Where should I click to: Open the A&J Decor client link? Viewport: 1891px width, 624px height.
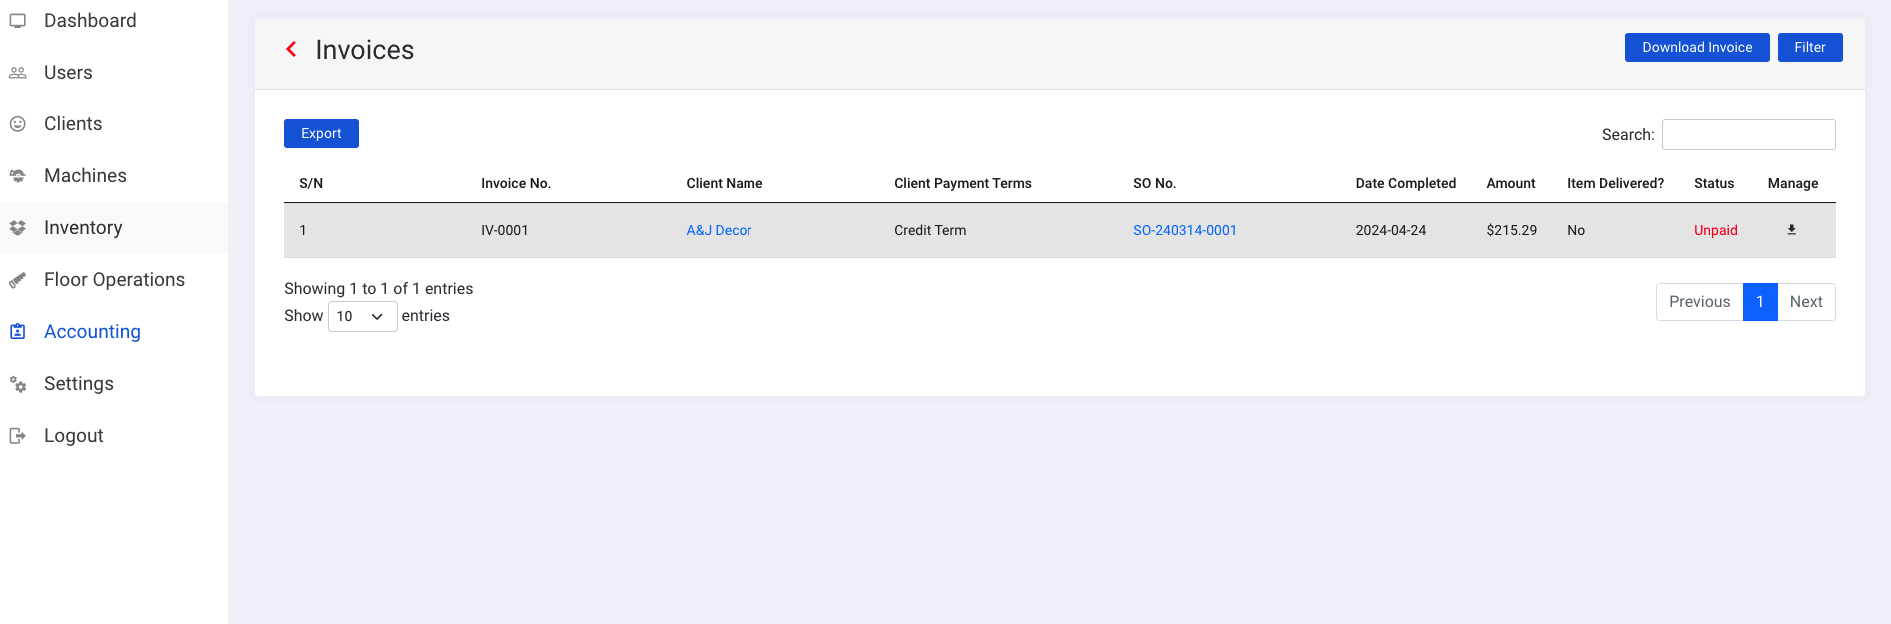pyautogui.click(x=718, y=231)
